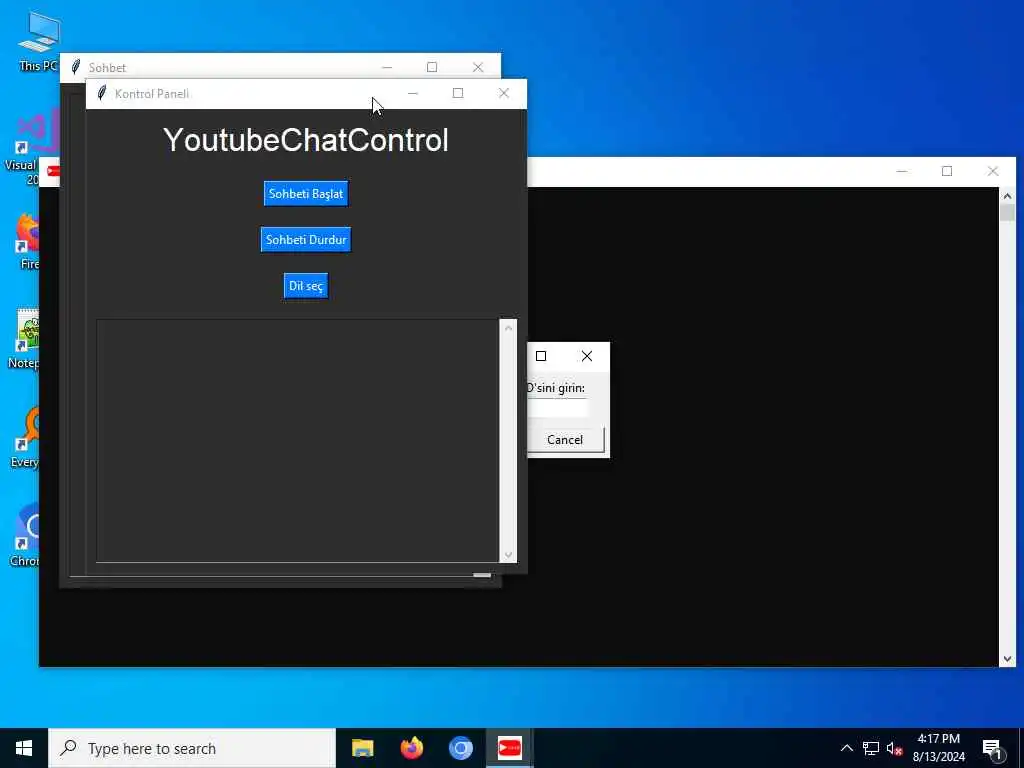Open Chrome from the taskbar
This screenshot has height=768, width=1024.
click(460, 748)
